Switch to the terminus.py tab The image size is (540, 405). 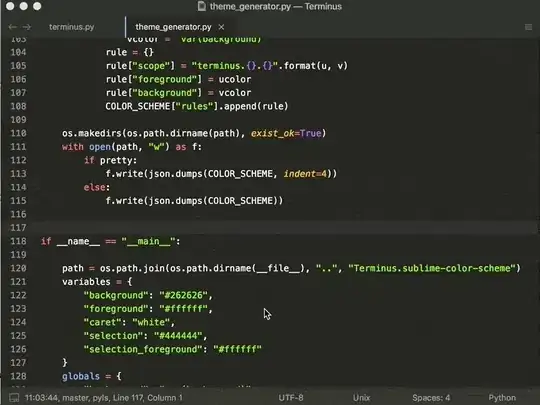71,27
